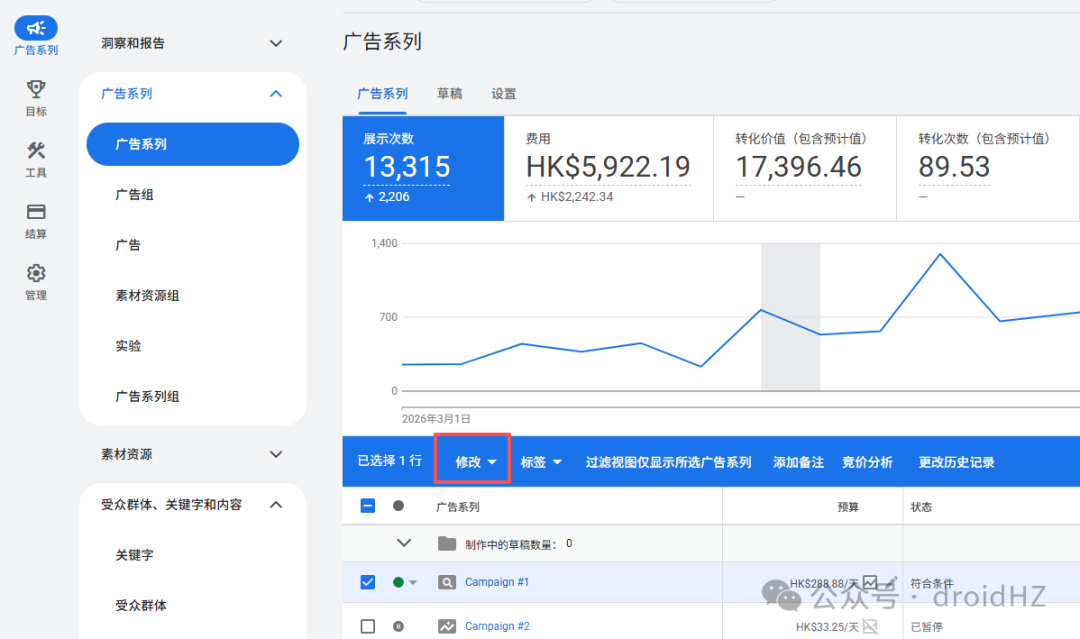This screenshot has height=639, width=1080.
Task: Open 关键字 in the navigation
Action: [x=134, y=555]
